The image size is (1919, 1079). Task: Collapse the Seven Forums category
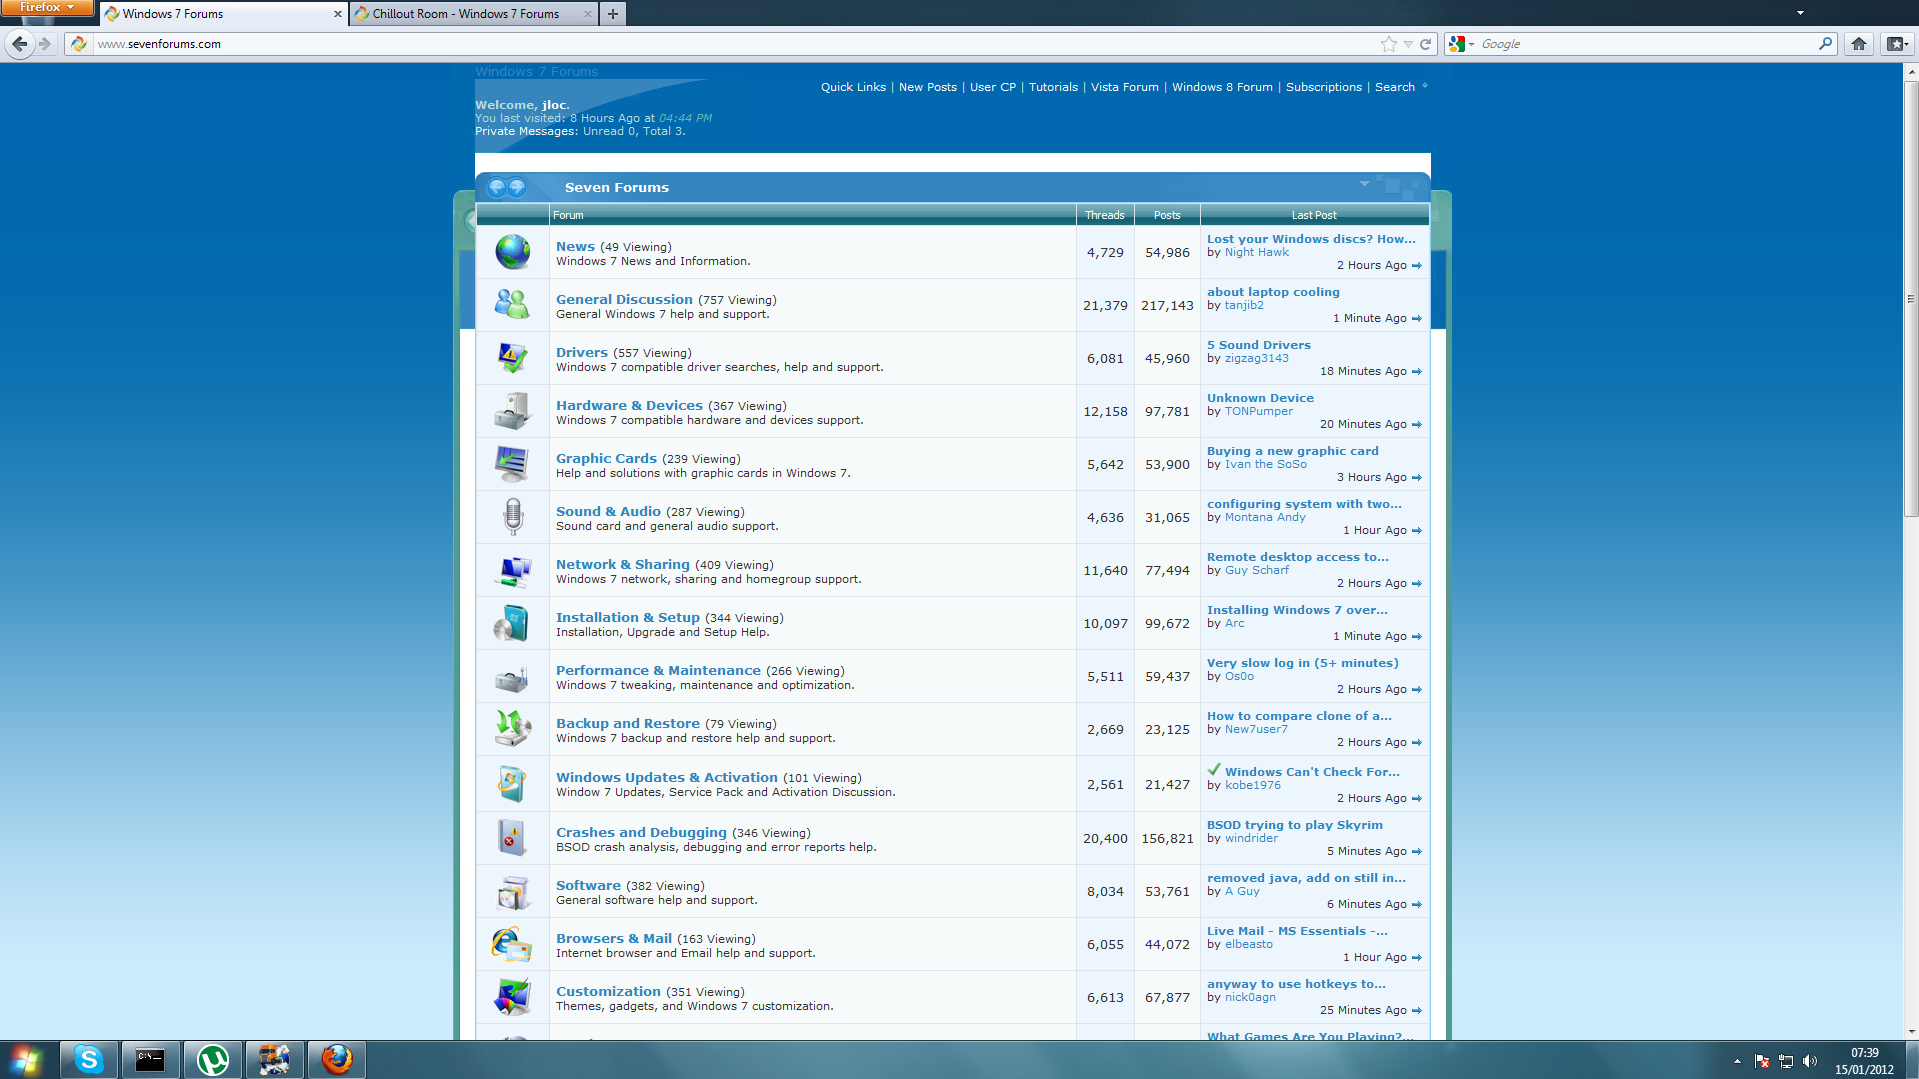[1364, 184]
